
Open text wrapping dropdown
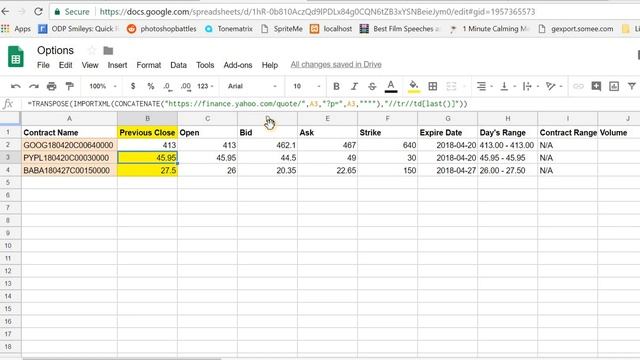(531, 86)
